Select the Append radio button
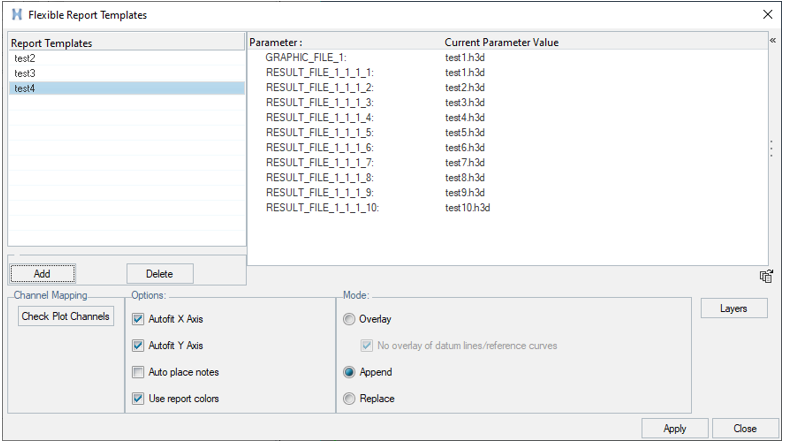Screen dimensions: 785x444 click(x=349, y=372)
